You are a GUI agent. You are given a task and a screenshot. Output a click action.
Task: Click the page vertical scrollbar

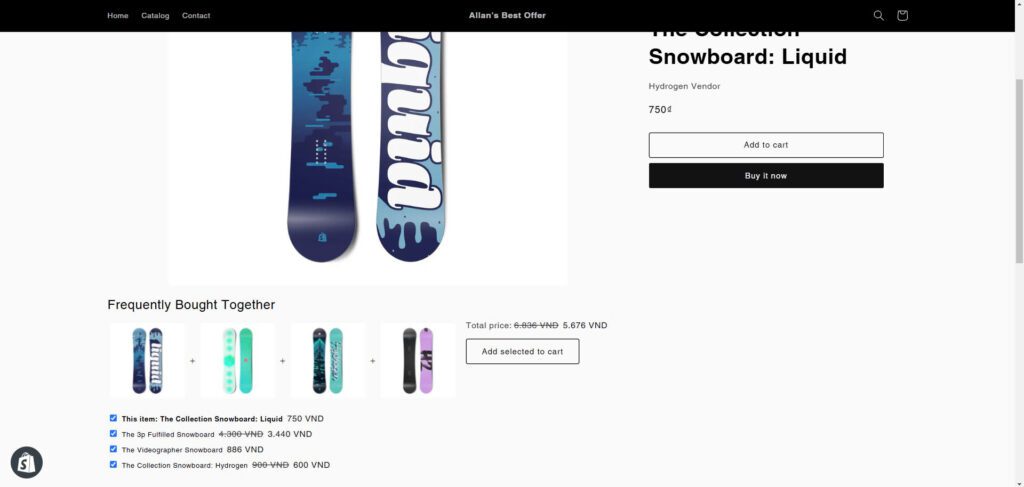pos(1017,250)
